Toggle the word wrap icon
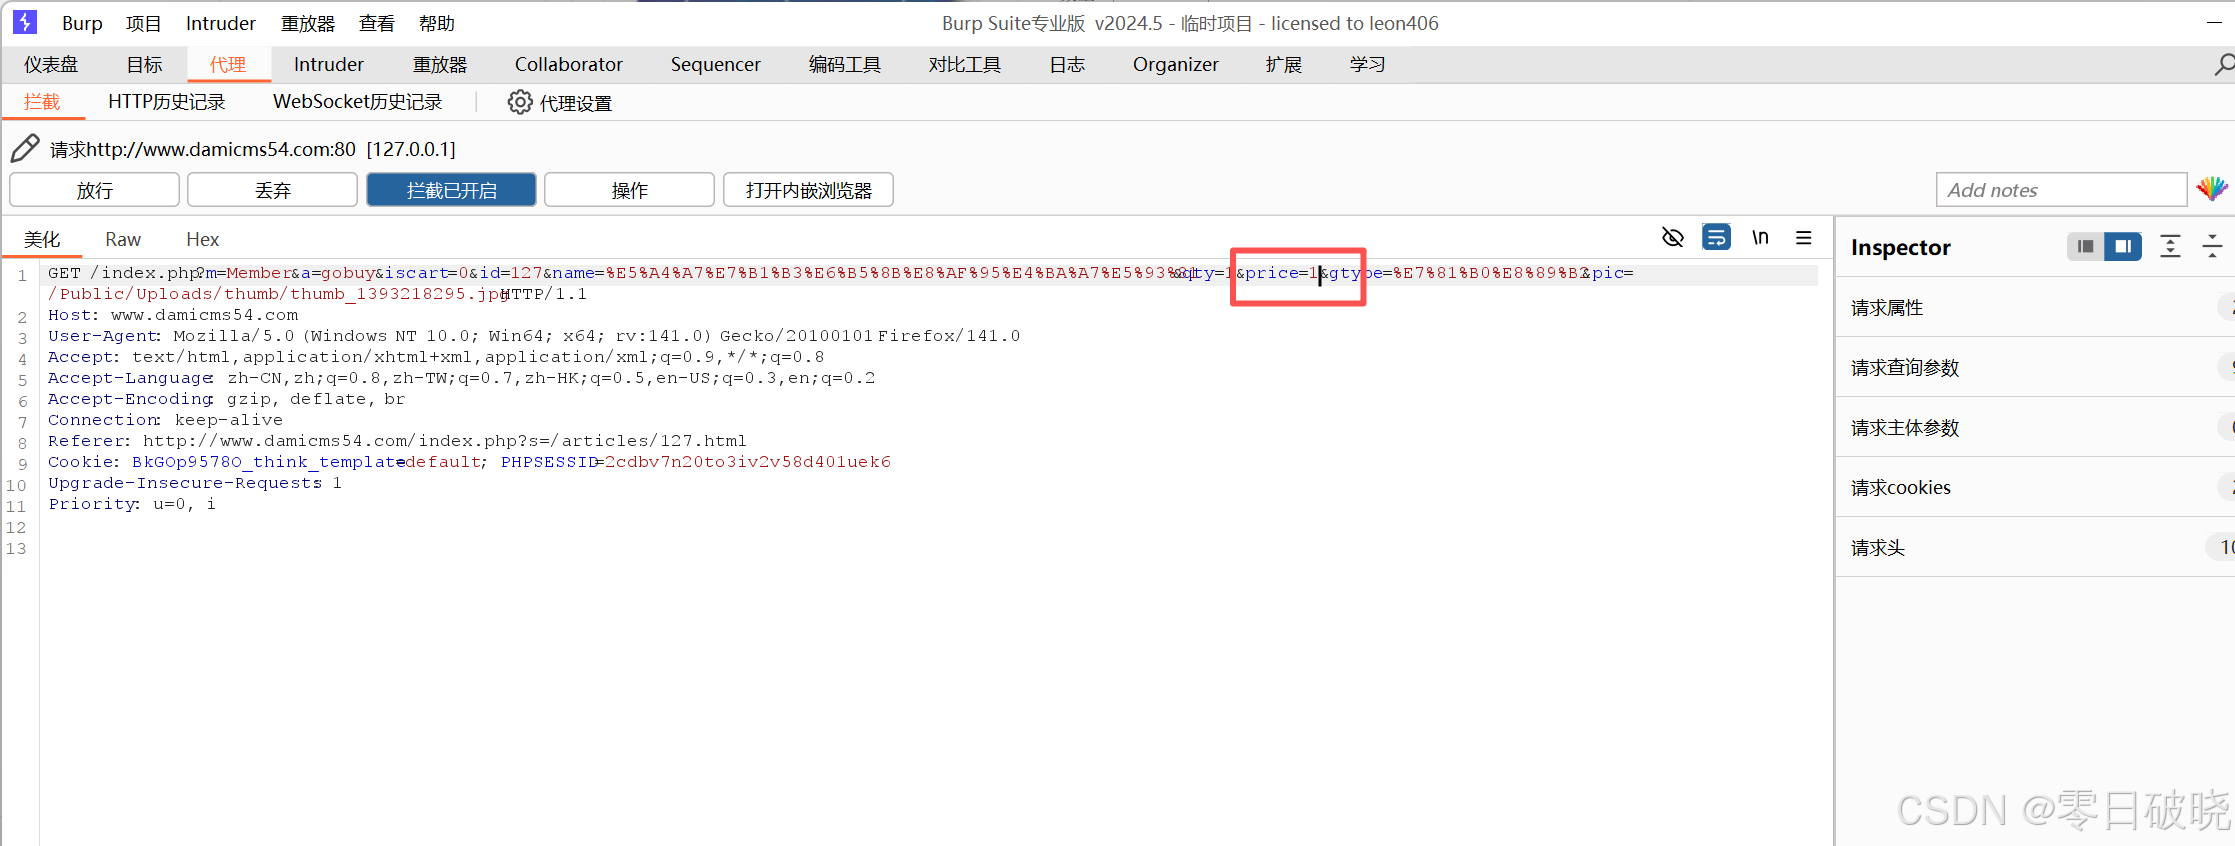The width and height of the screenshot is (2235, 846). 1717,238
